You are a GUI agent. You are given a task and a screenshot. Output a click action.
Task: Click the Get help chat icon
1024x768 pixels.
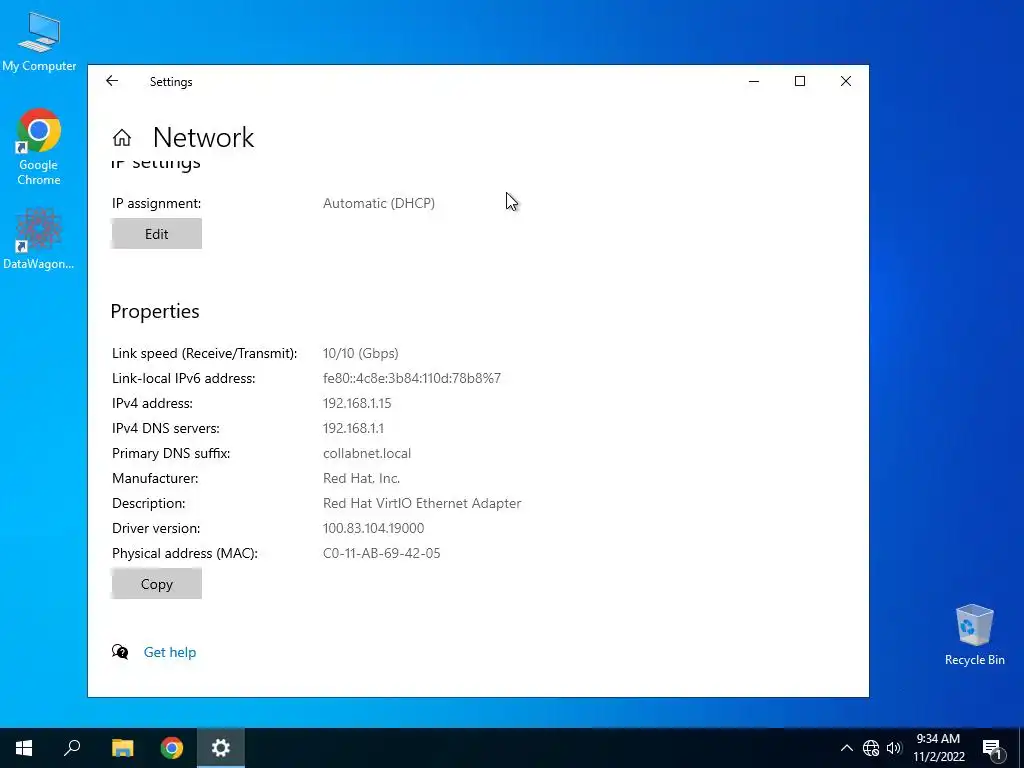click(x=120, y=652)
